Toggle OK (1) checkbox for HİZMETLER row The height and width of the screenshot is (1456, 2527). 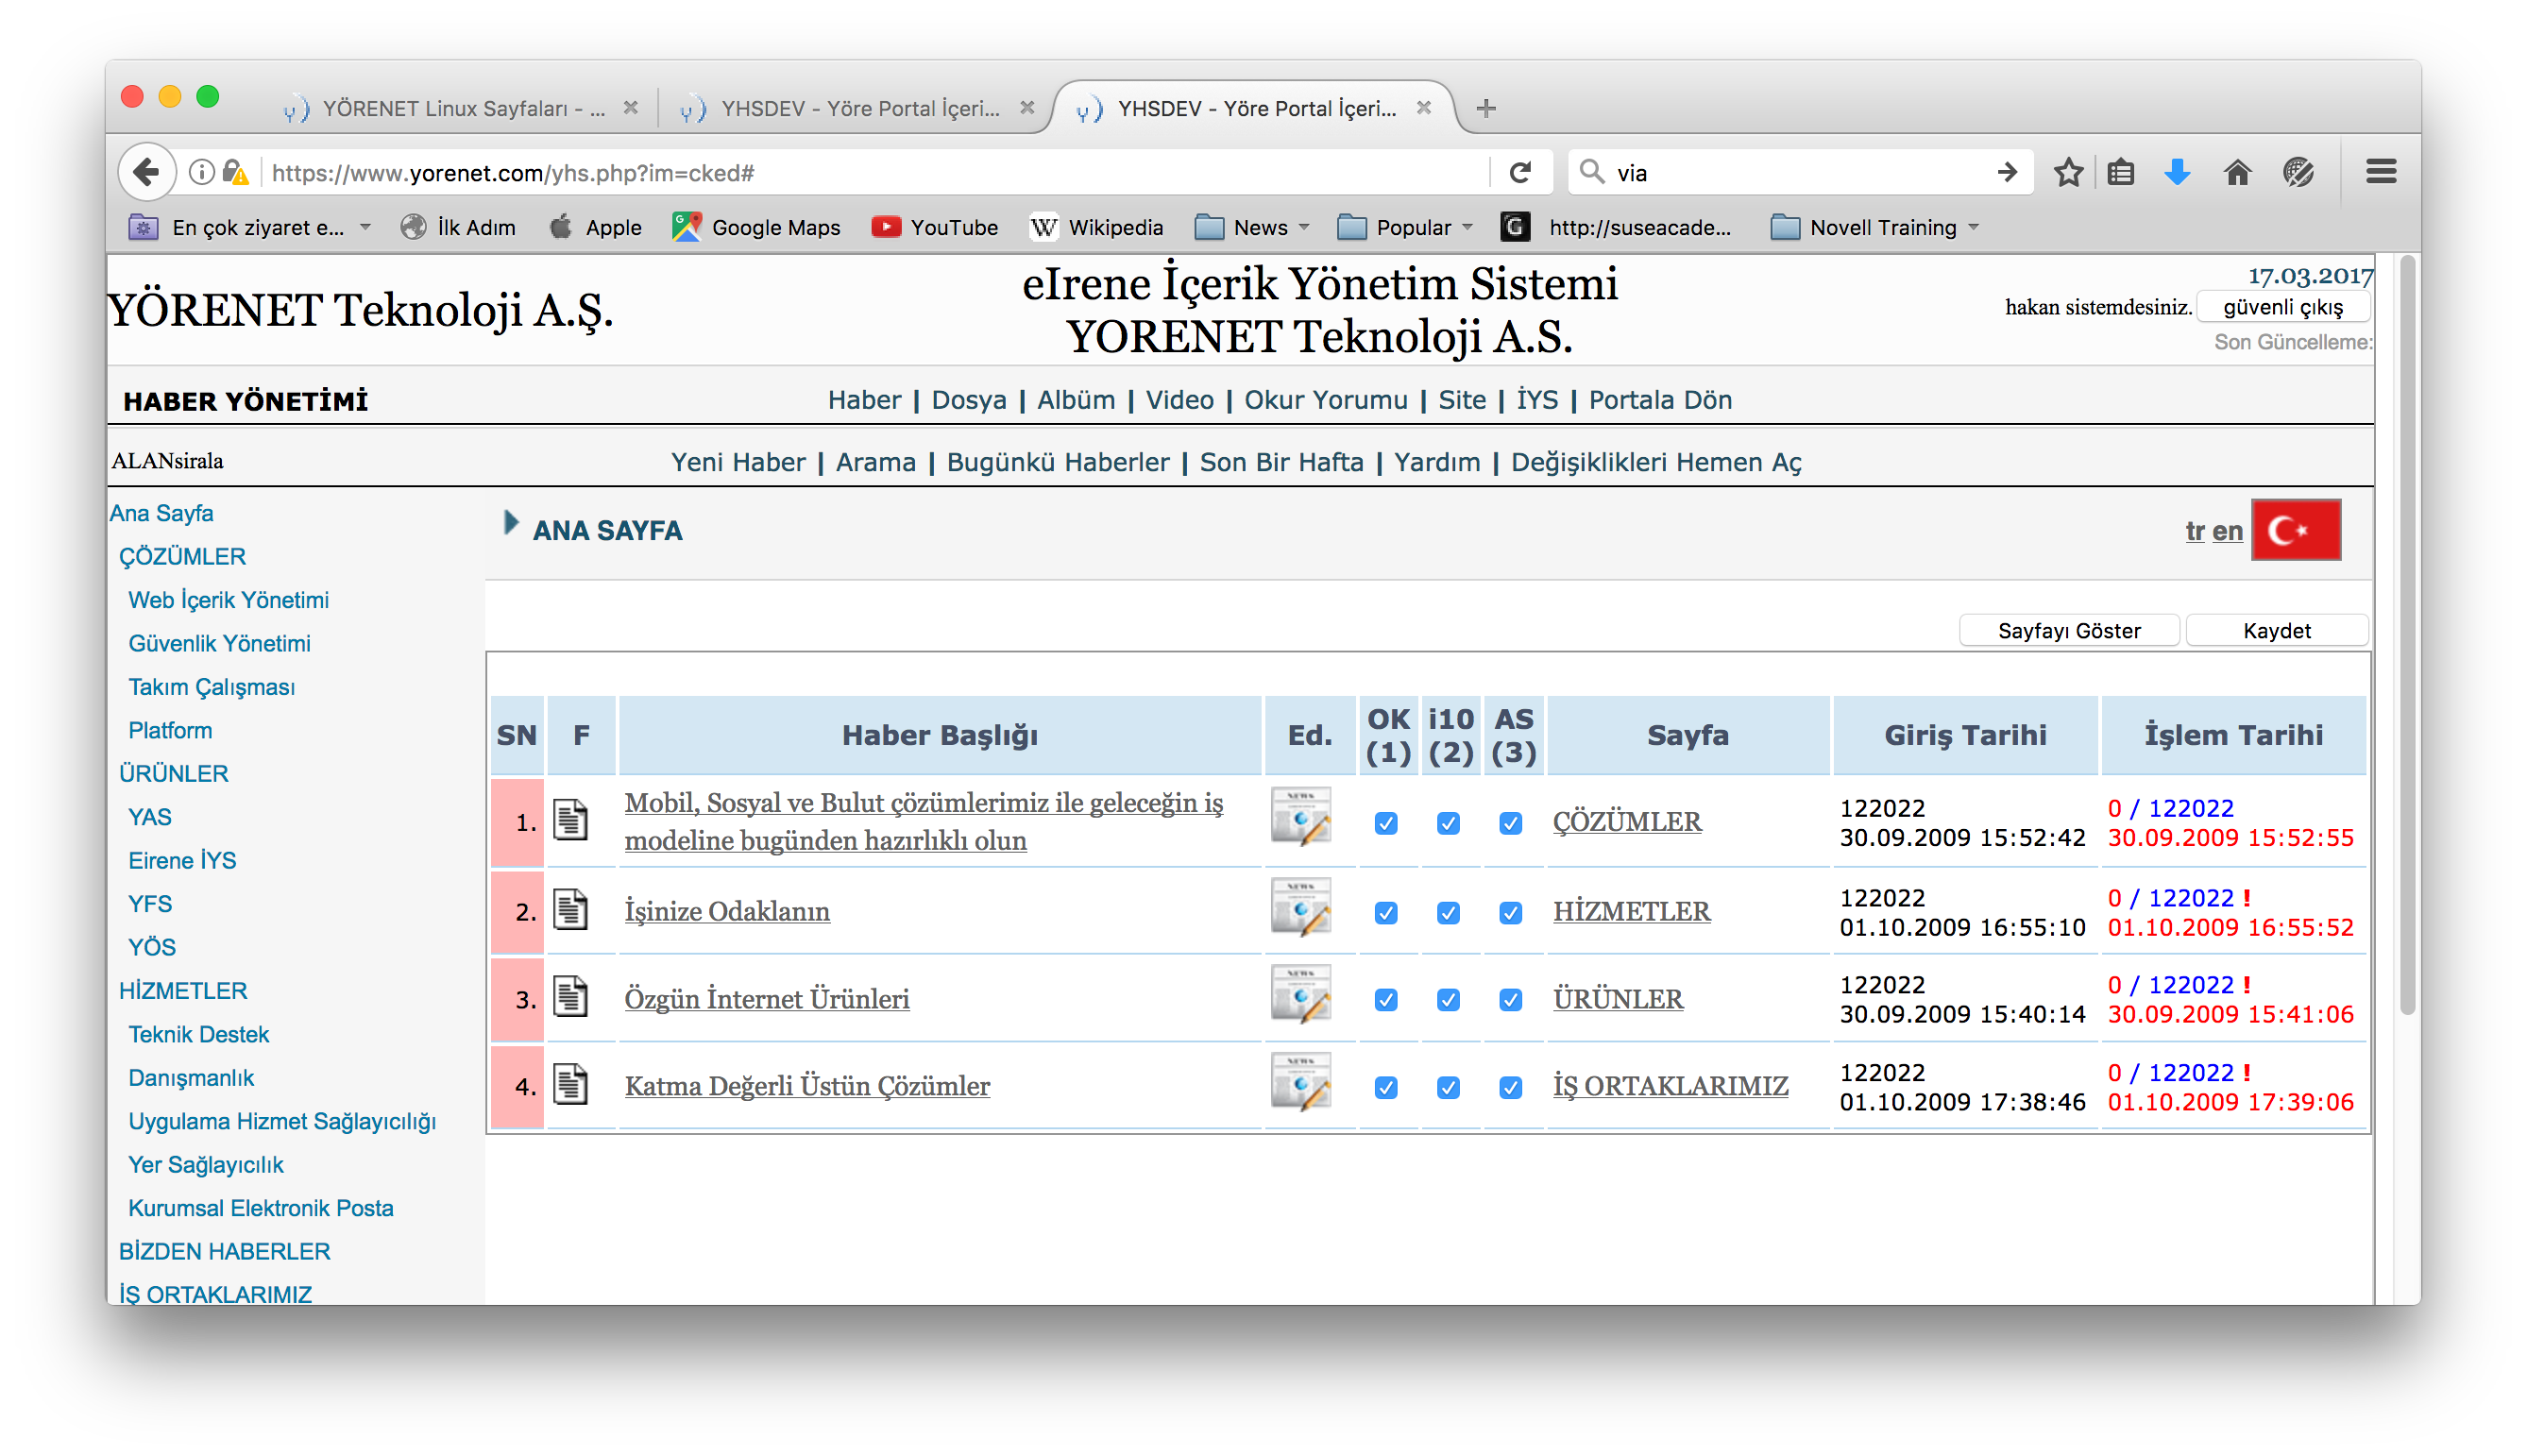pyautogui.click(x=1386, y=913)
